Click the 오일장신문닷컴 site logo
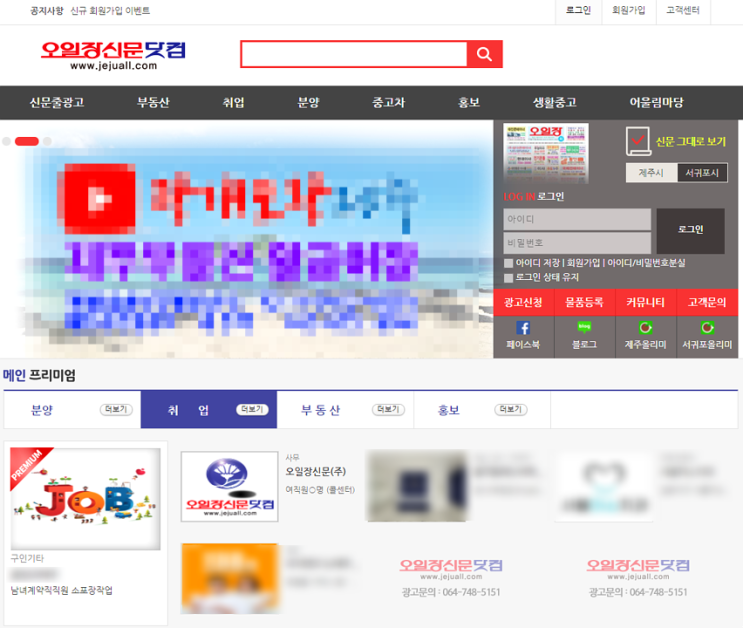The height and width of the screenshot is (628, 743). (x=113, y=55)
